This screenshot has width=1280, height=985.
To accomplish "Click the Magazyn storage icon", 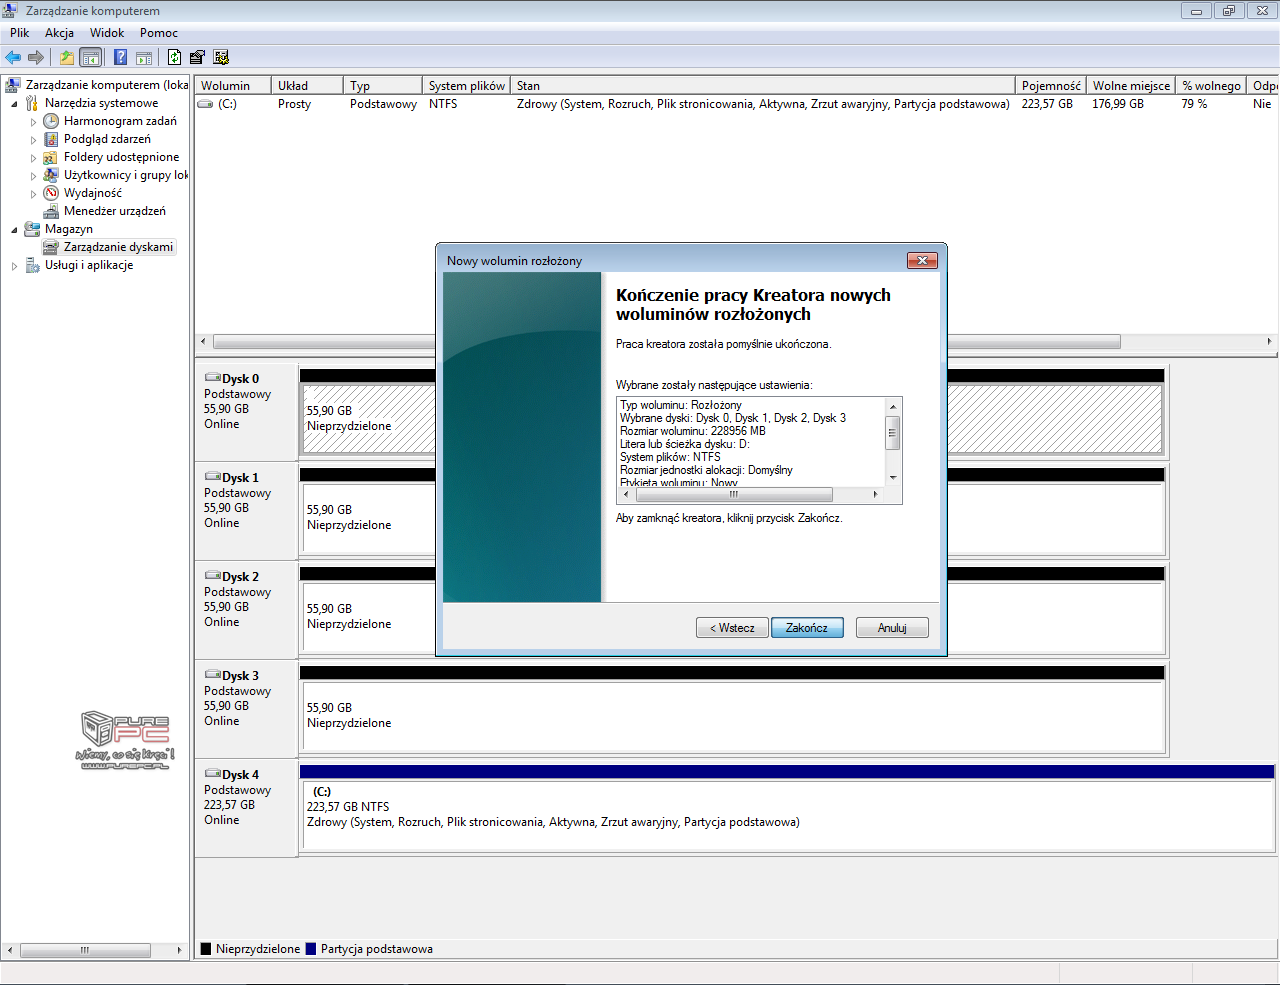I will 32,229.
